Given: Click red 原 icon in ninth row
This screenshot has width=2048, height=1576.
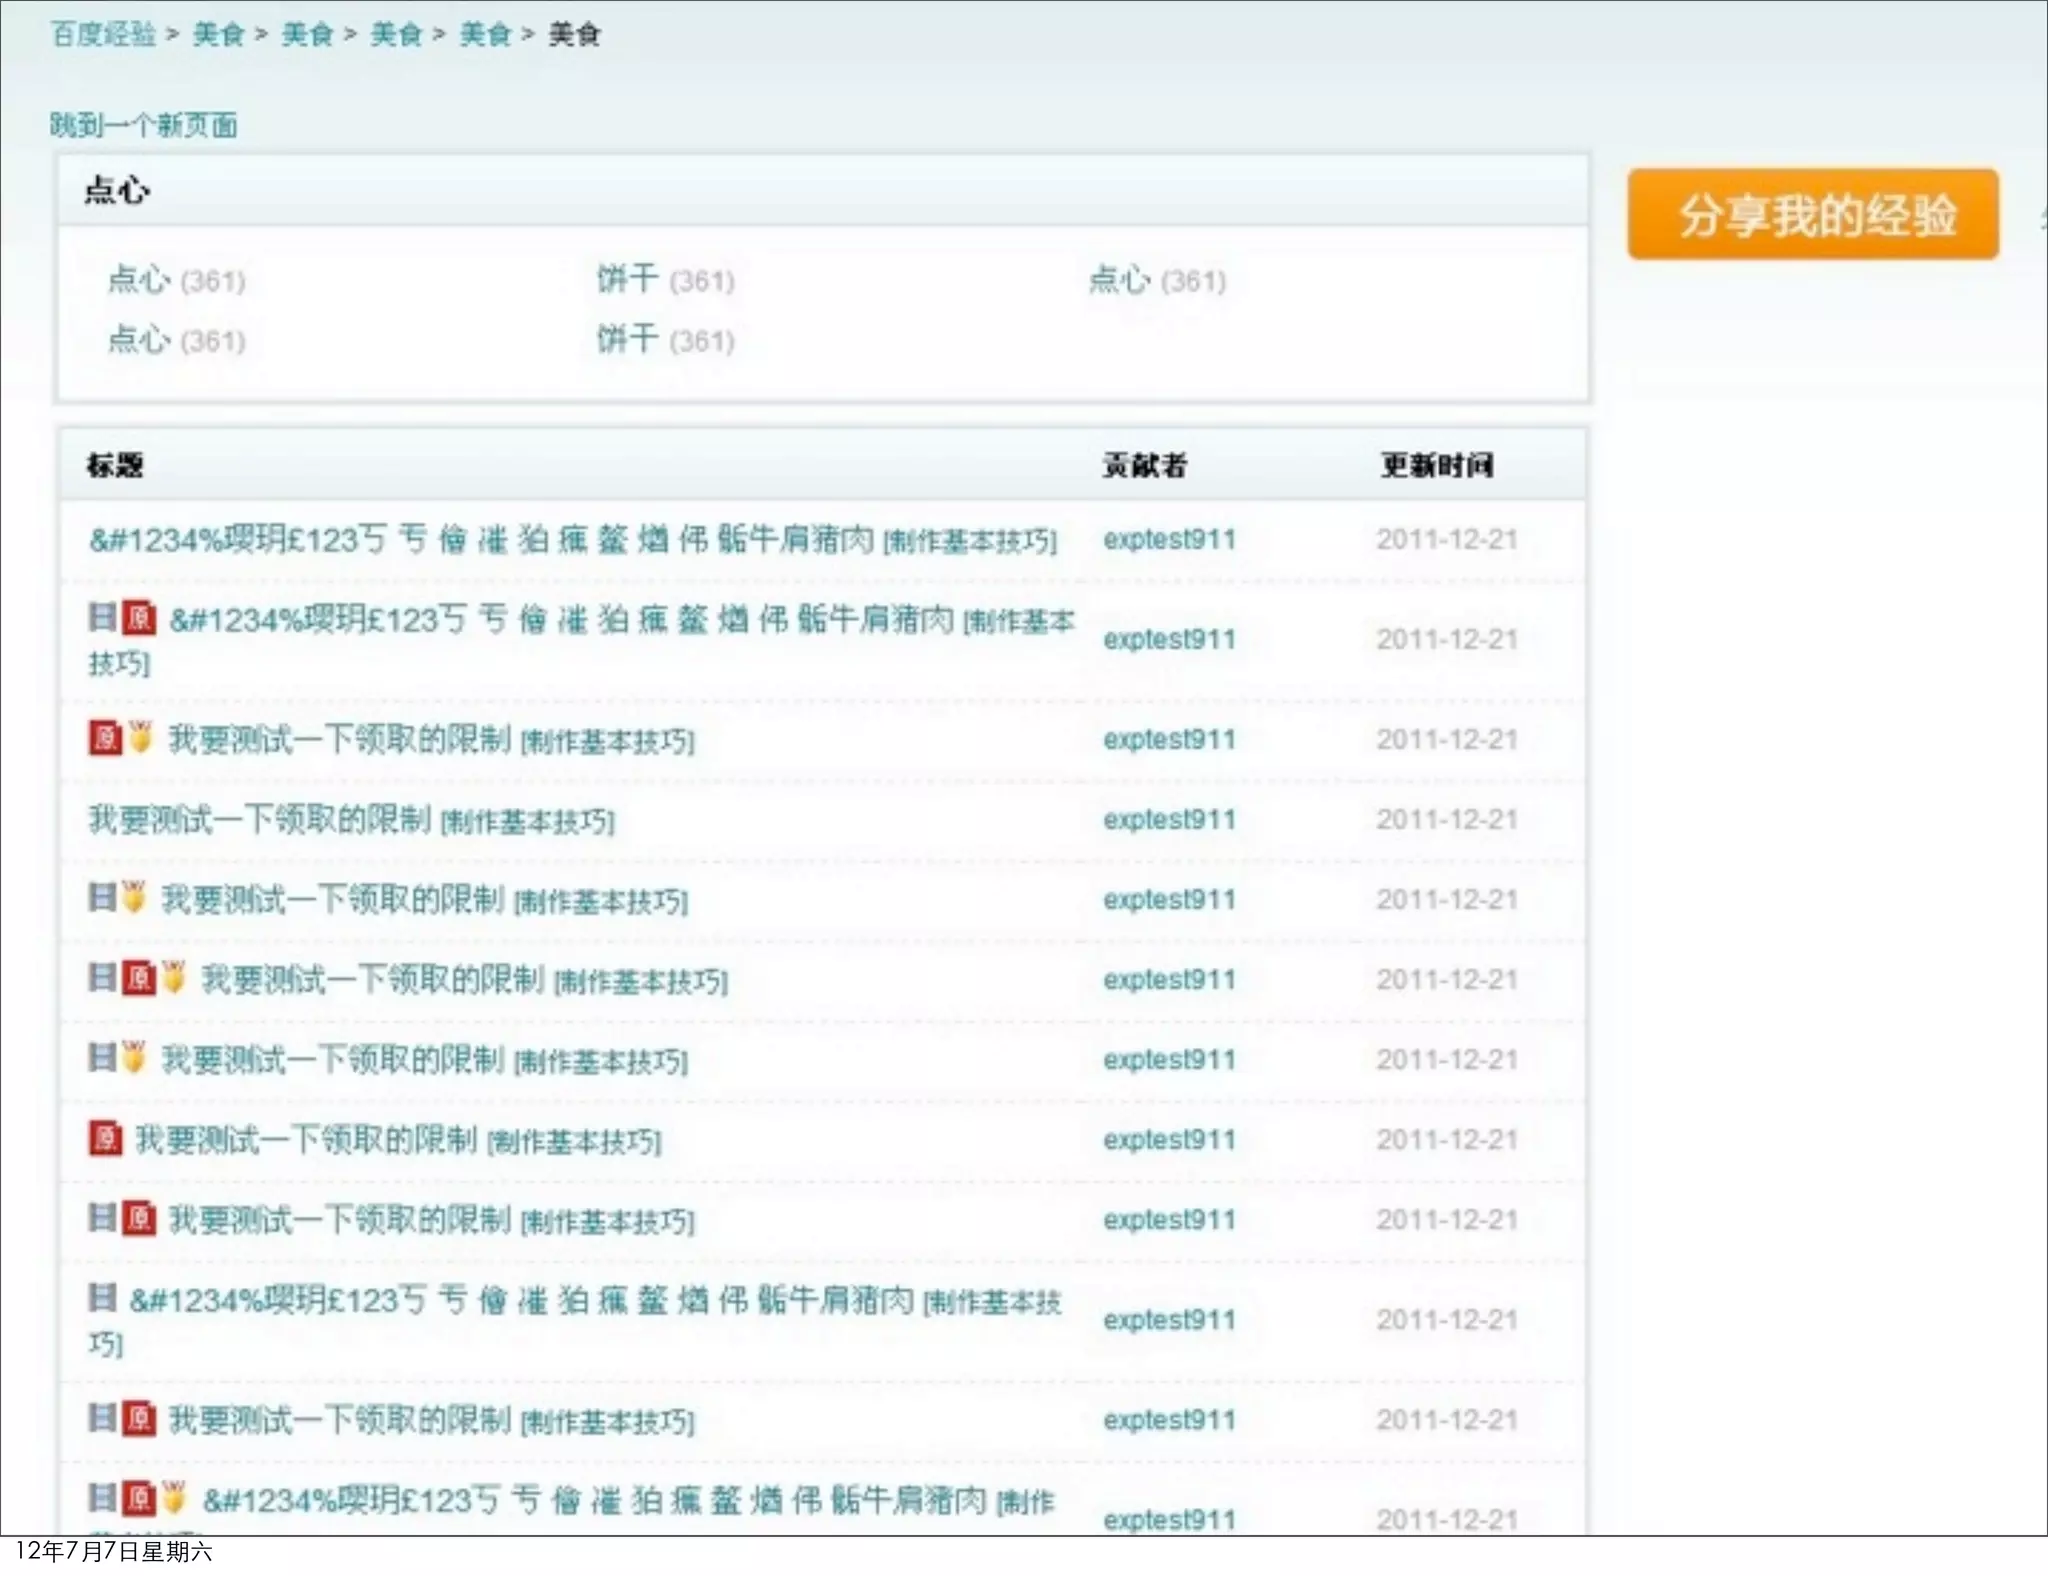Looking at the screenshot, I should point(139,1218).
